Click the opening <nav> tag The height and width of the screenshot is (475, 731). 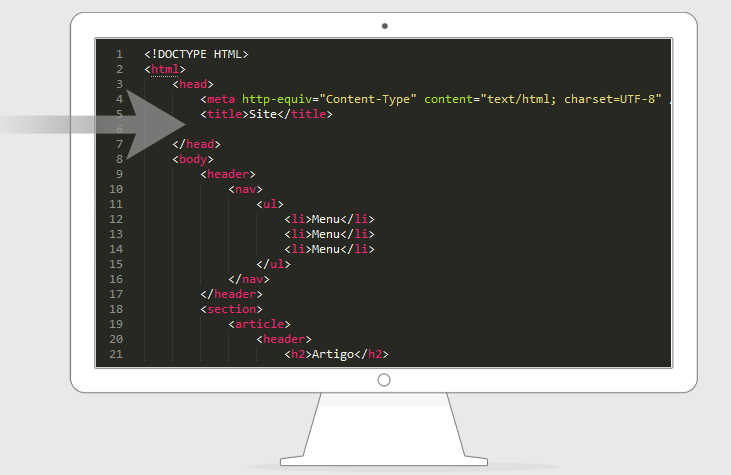(x=246, y=189)
